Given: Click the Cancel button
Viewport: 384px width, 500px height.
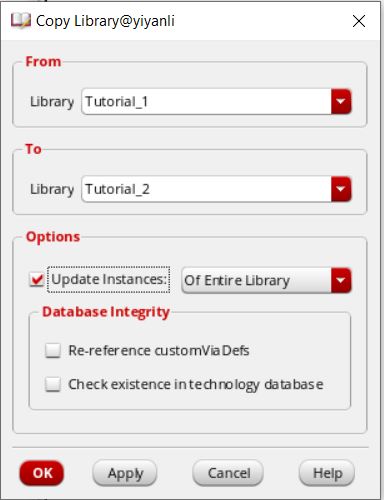Looking at the screenshot, I should (228, 473).
